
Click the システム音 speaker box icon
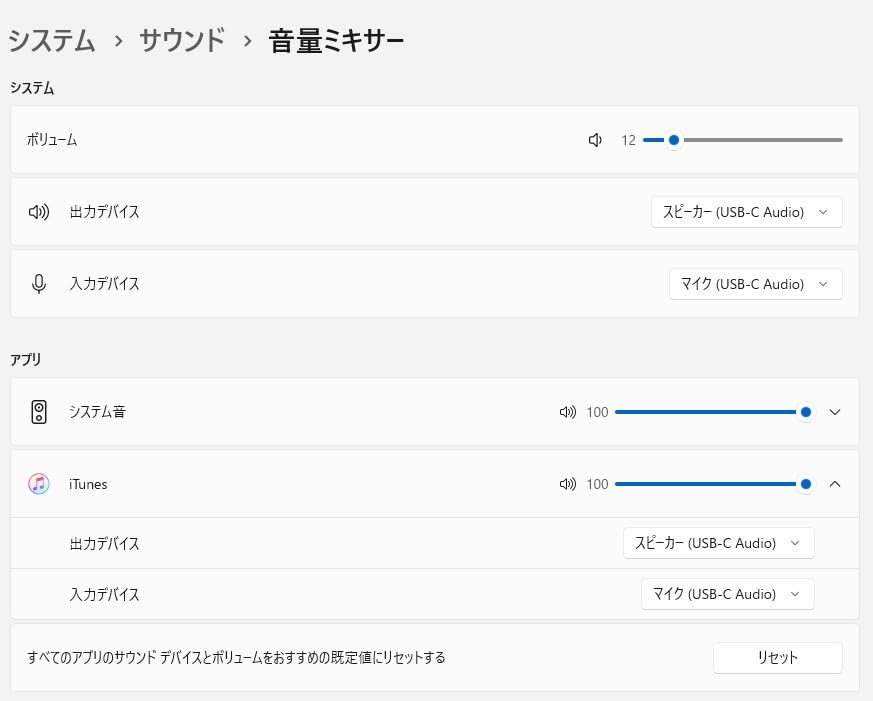(39, 412)
